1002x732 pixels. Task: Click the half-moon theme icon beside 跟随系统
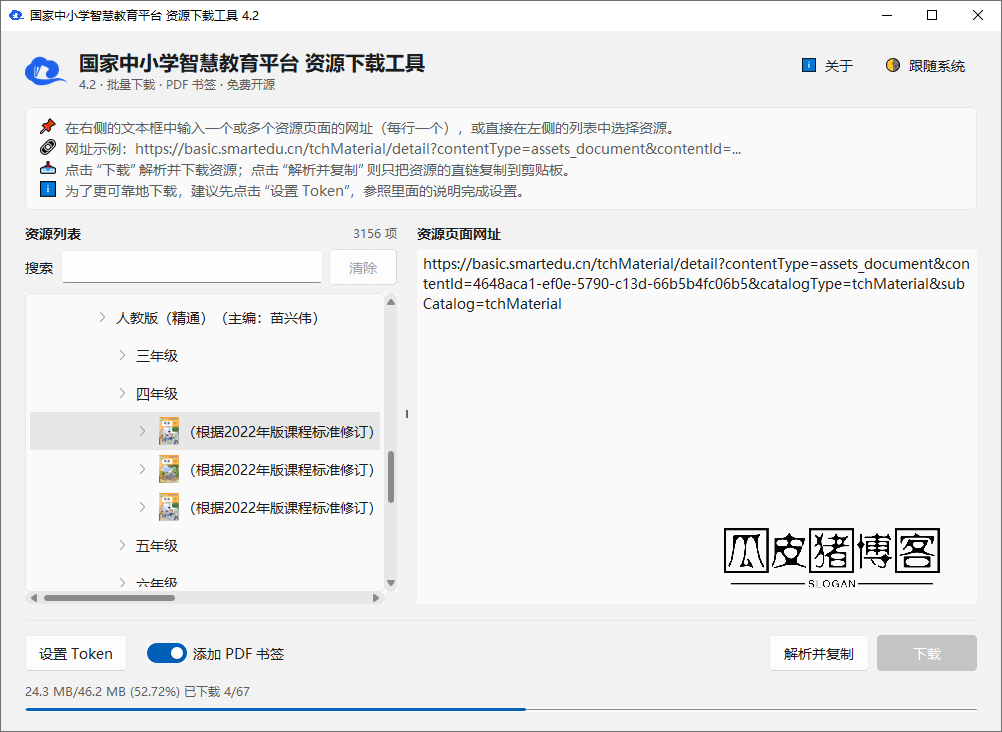coord(893,65)
